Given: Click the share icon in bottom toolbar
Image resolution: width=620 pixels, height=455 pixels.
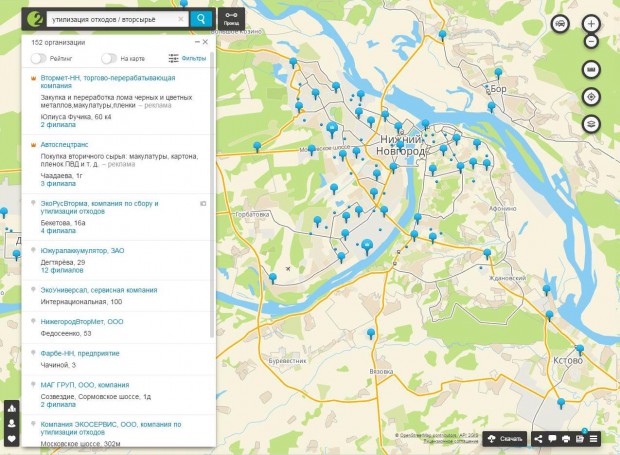Looking at the screenshot, I should (x=538, y=439).
